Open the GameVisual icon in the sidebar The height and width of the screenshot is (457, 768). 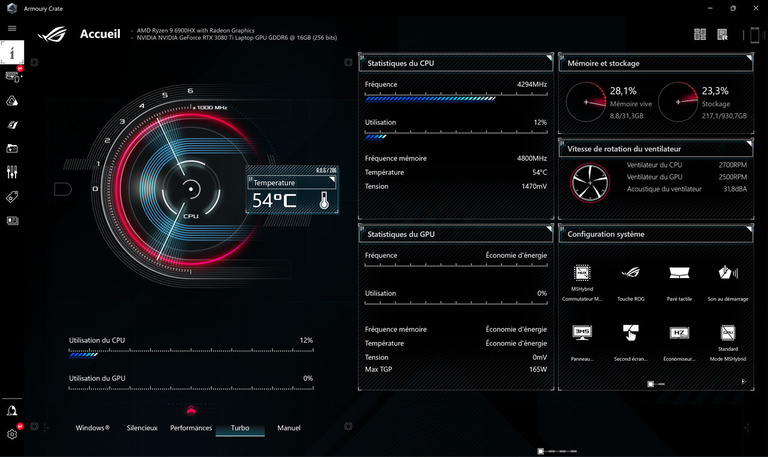[x=12, y=125]
